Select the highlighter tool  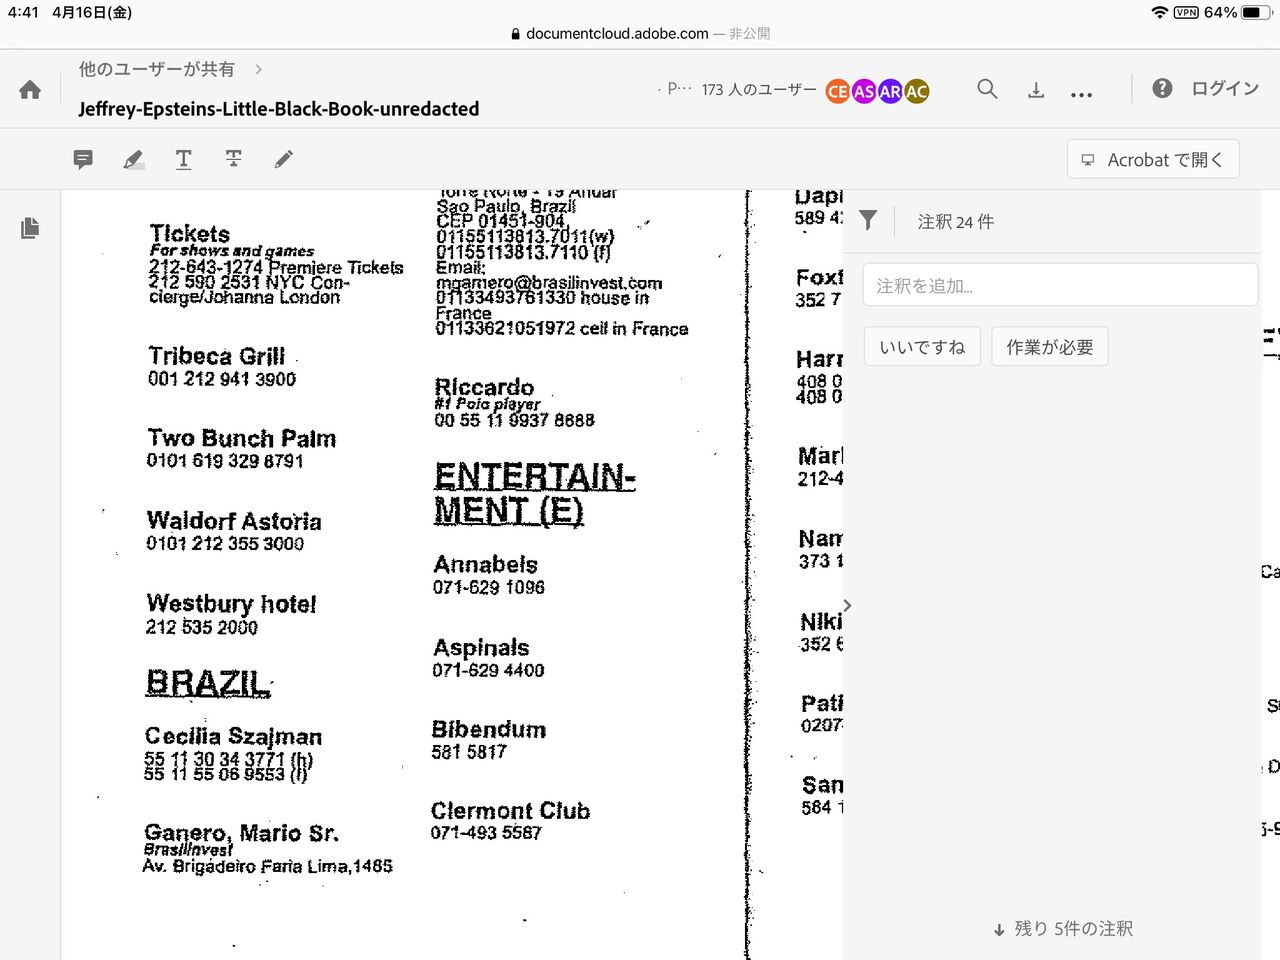click(133, 159)
